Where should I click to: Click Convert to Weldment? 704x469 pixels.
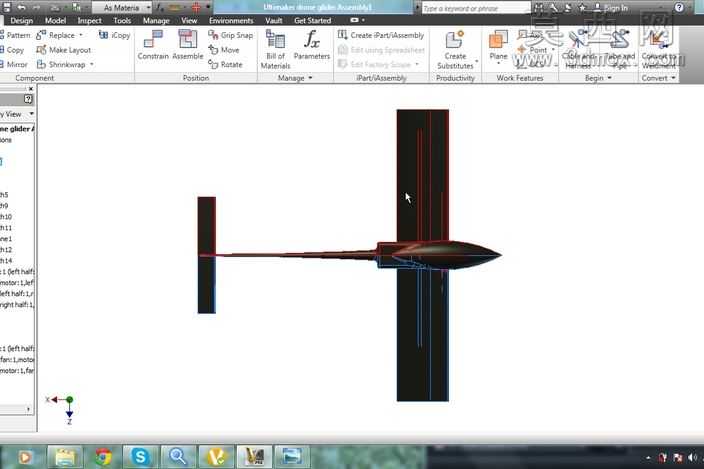[x=659, y=49]
